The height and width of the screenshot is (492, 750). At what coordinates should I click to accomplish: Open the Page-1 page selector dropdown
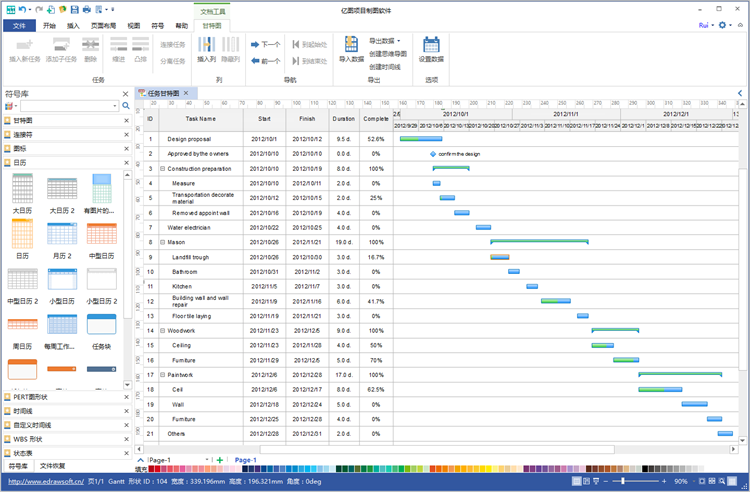point(207,460)
